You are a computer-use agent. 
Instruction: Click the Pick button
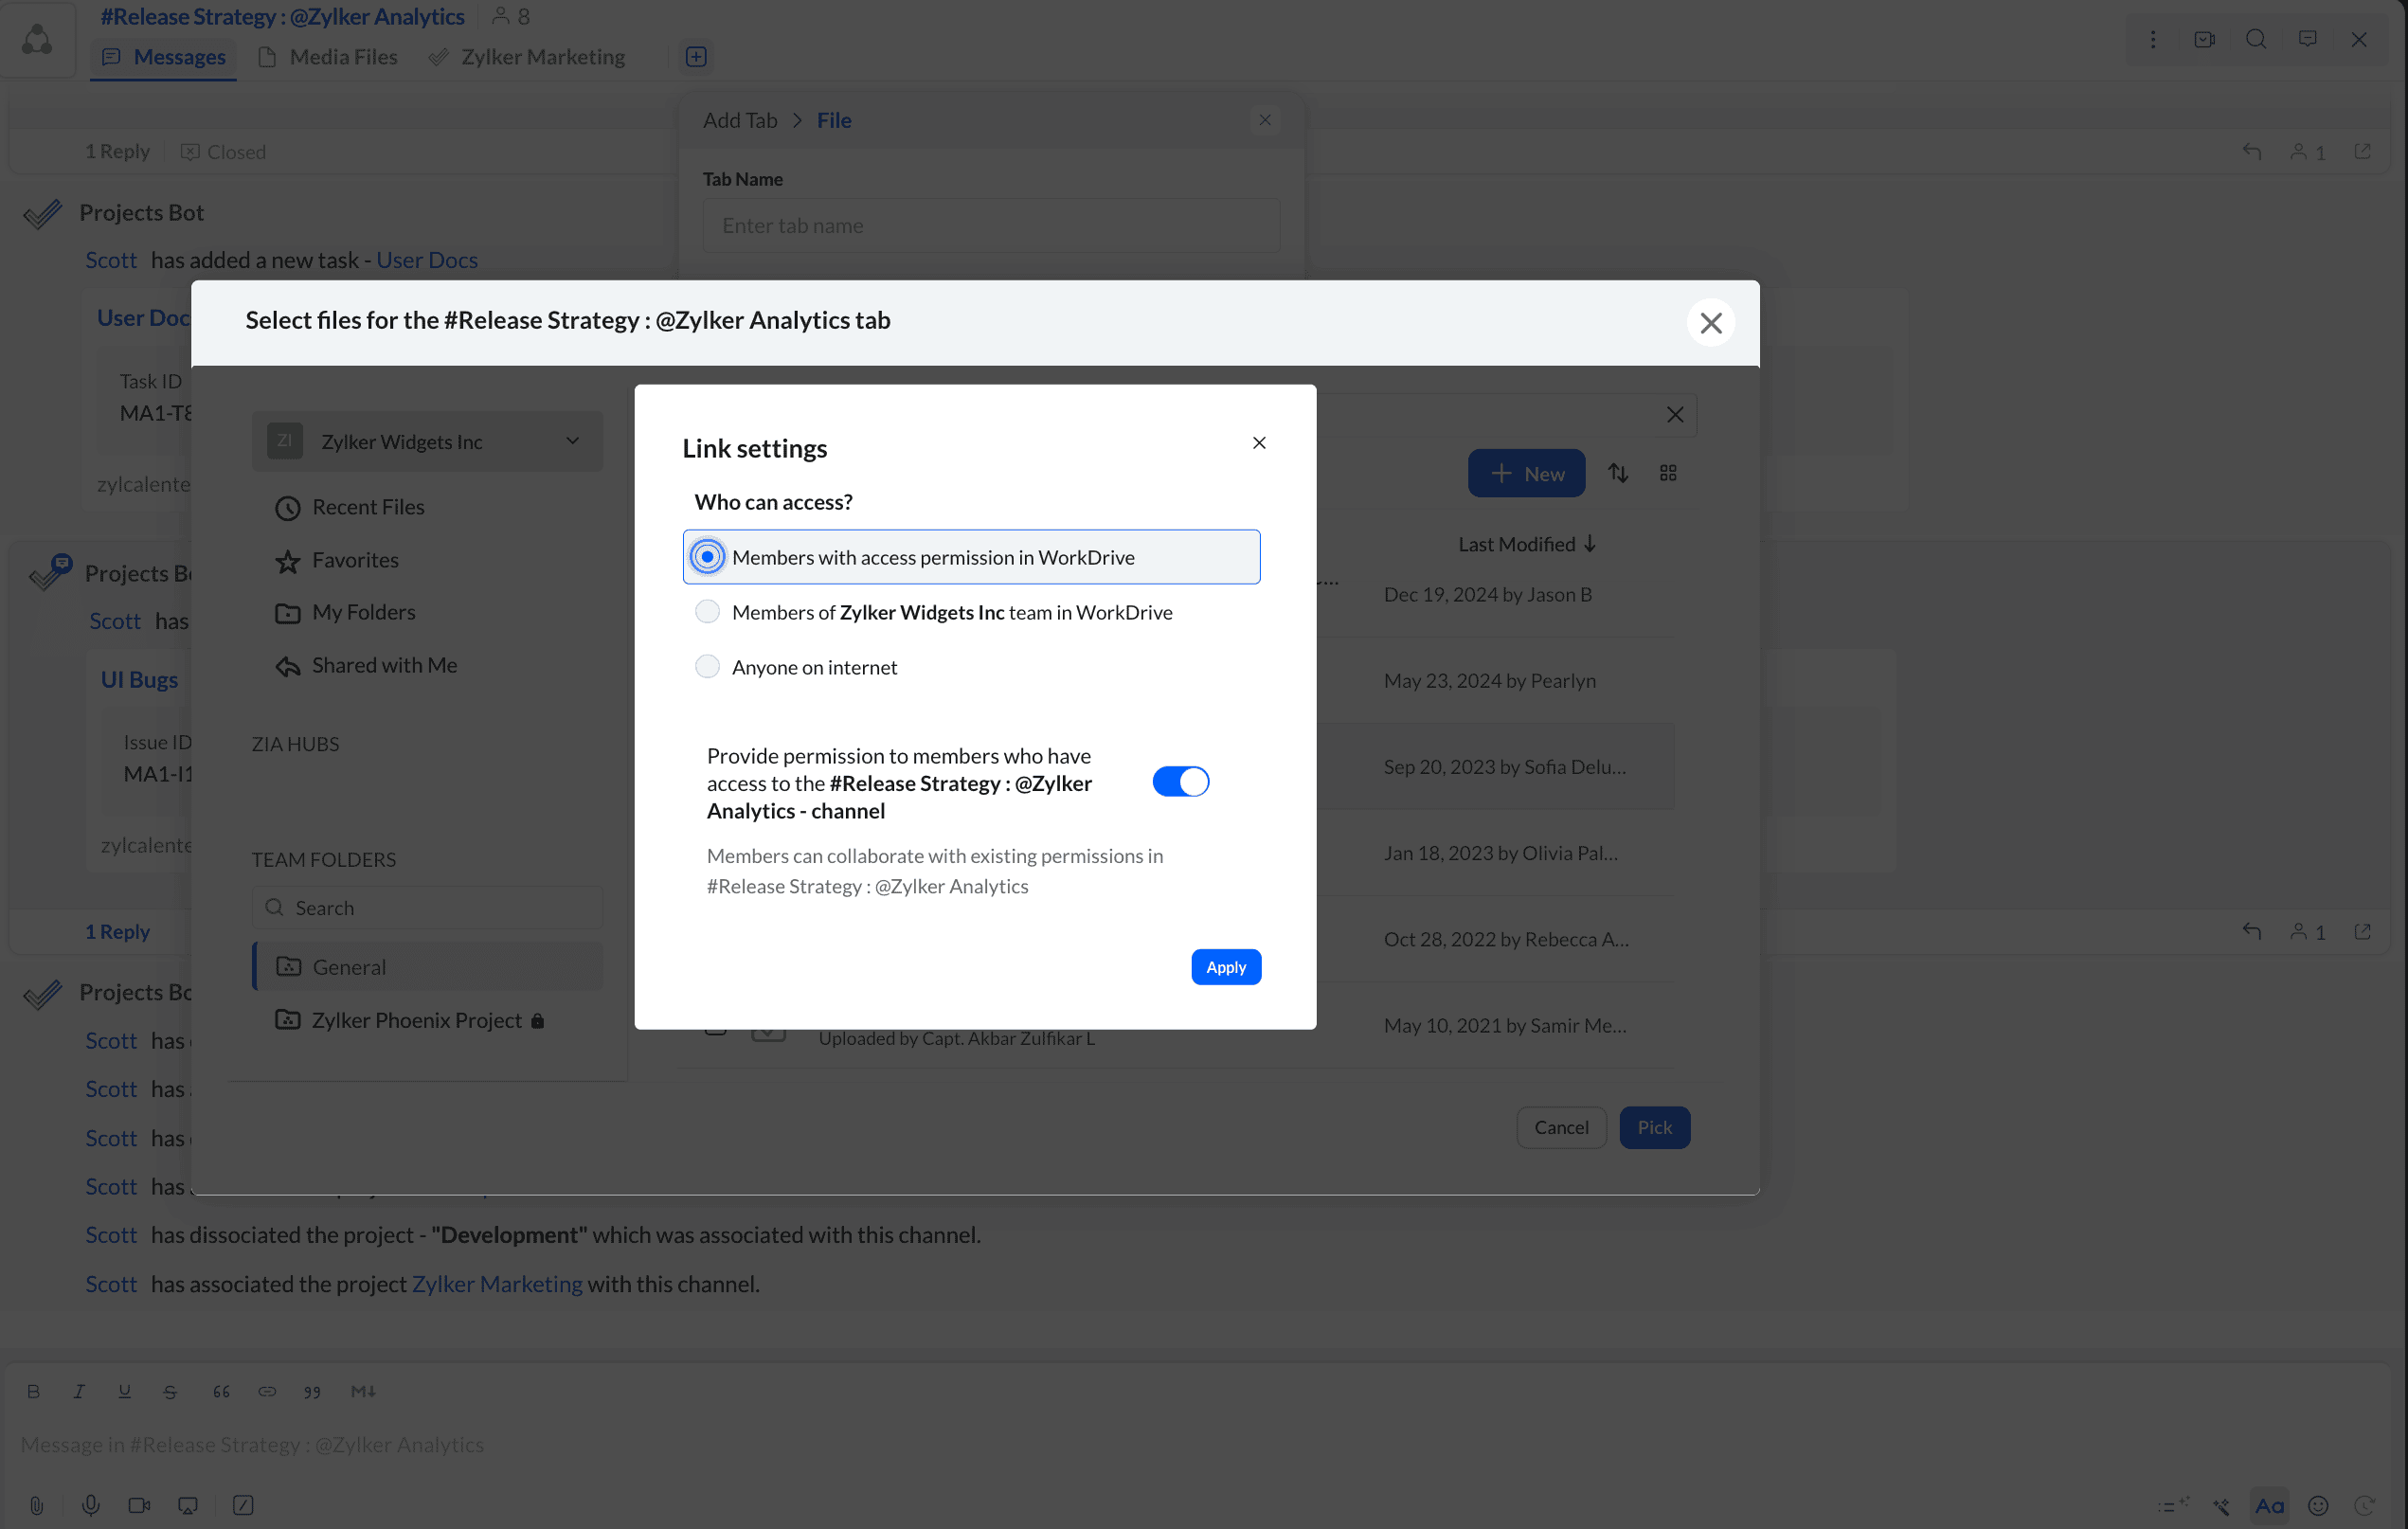tap(1654, 1128)
